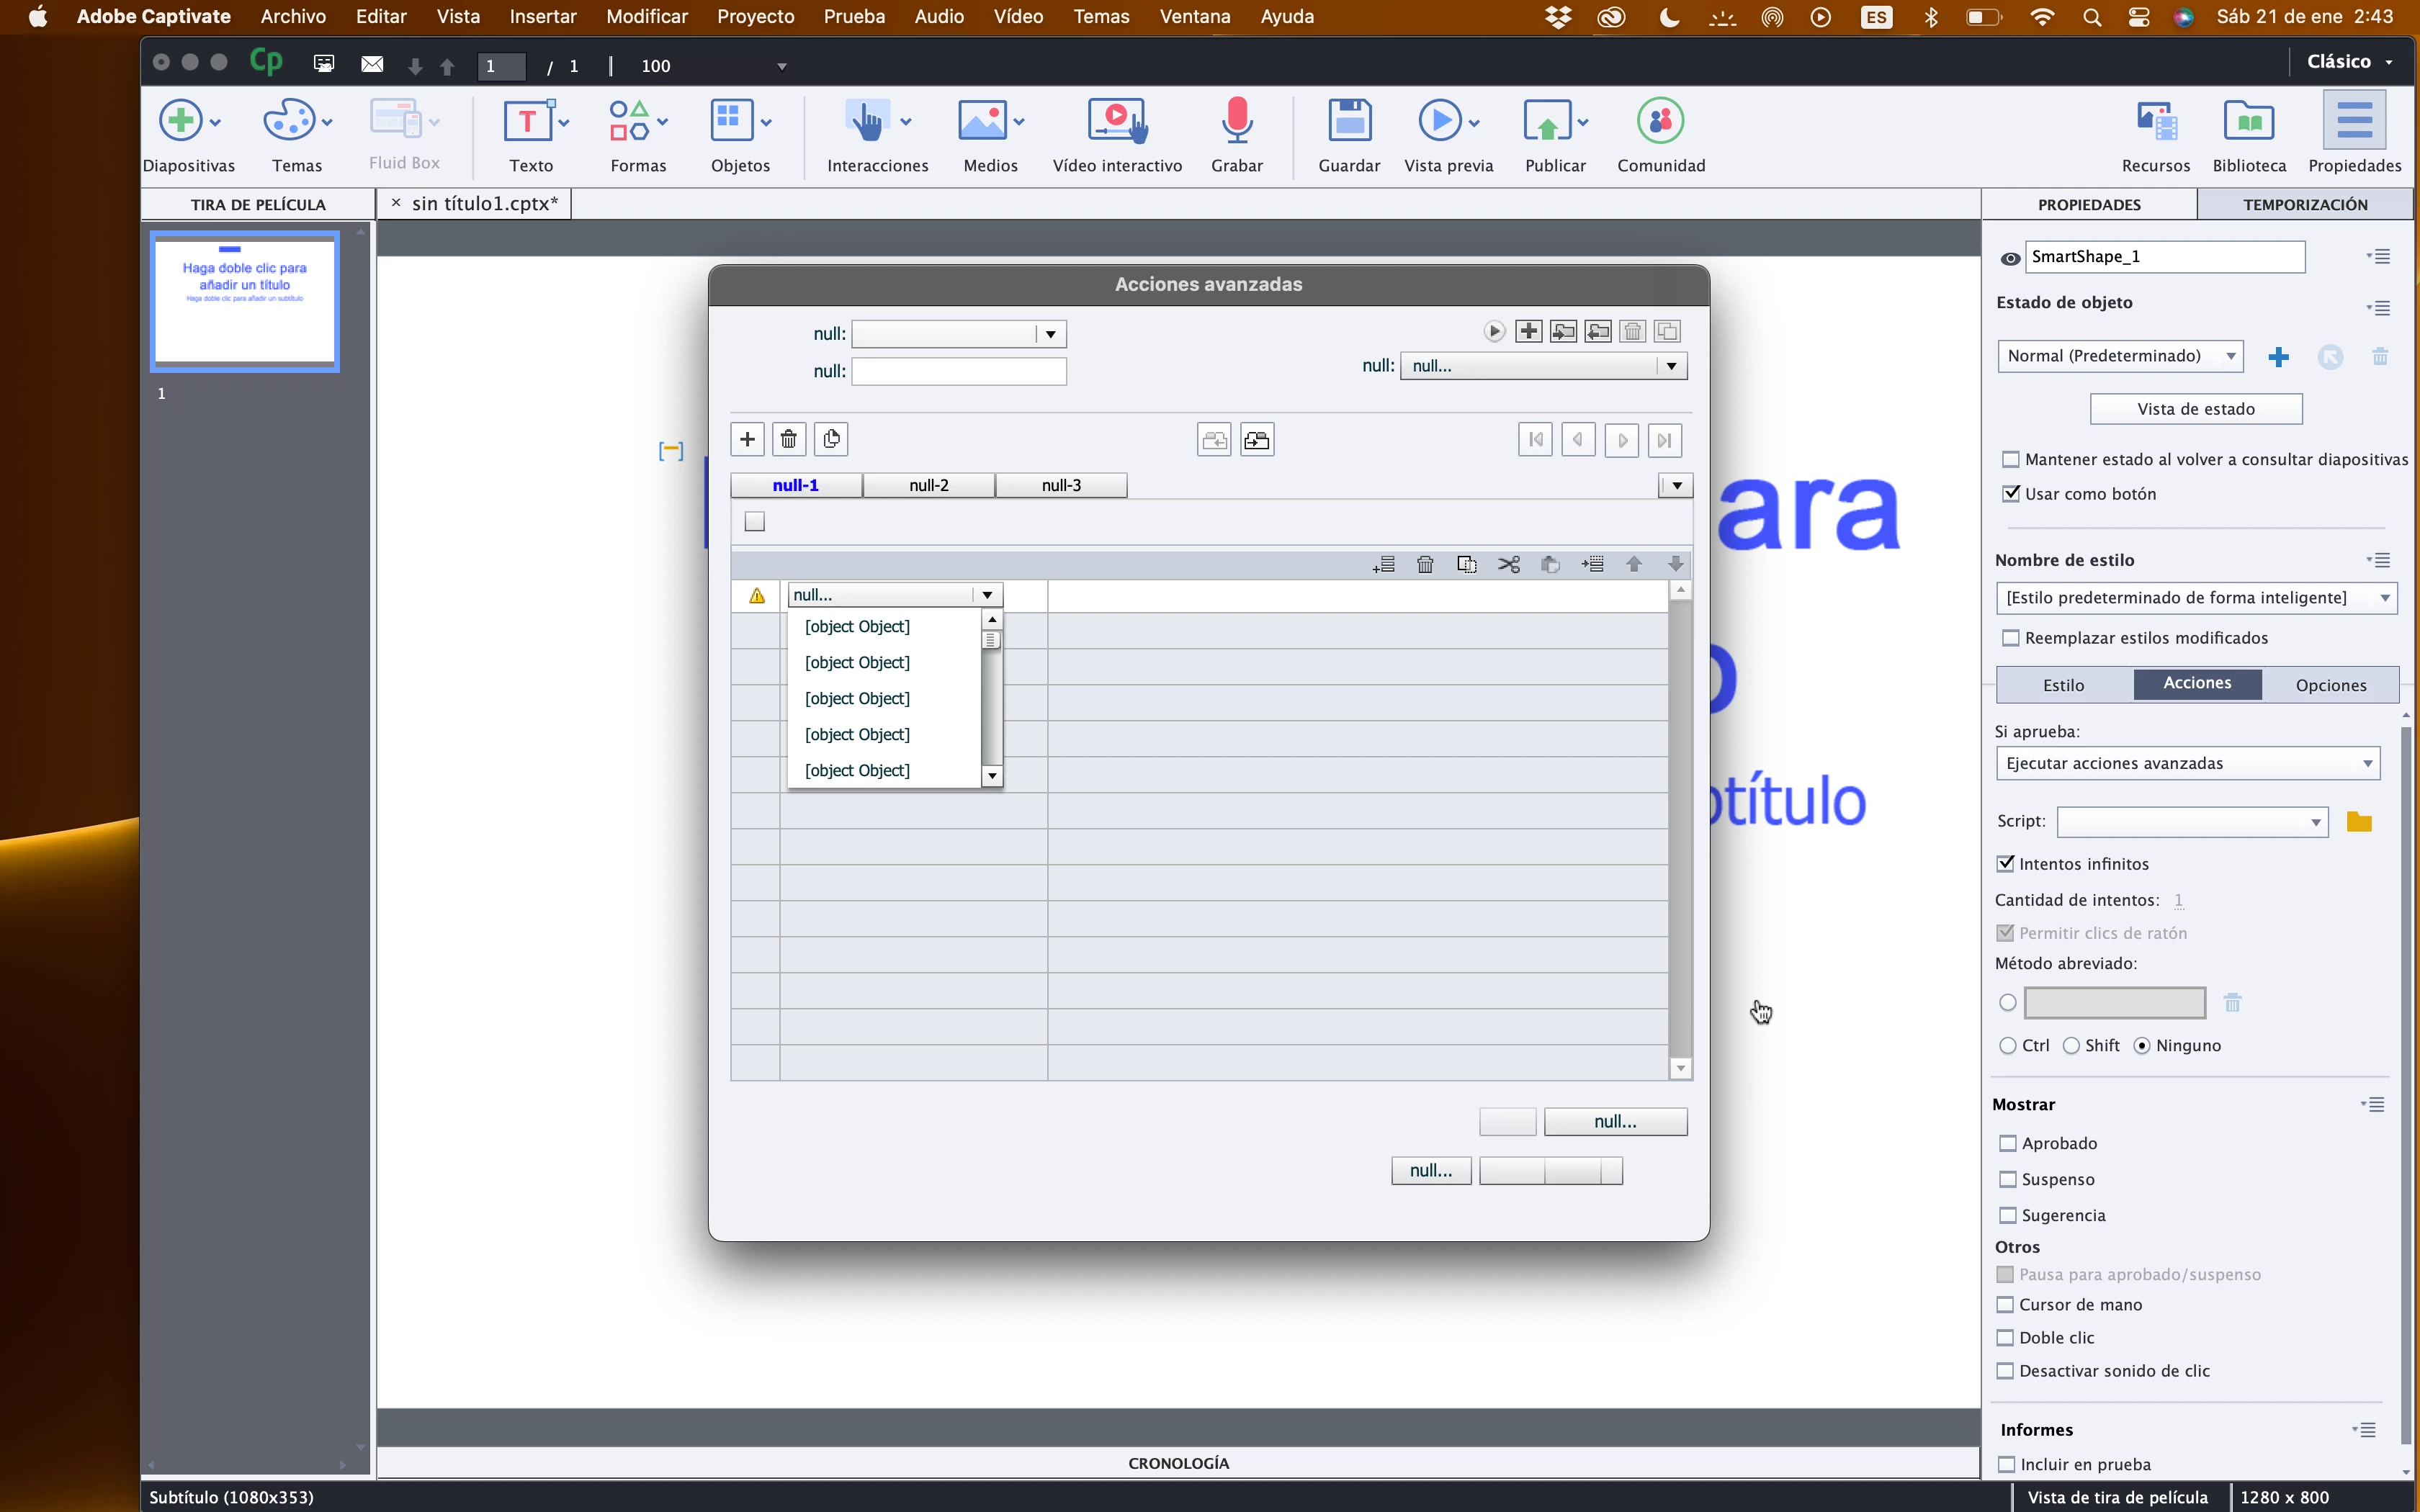Click the yellow Script folder icon
This screenshot has width=2420, height=1512.
(x=2359, y=822)
